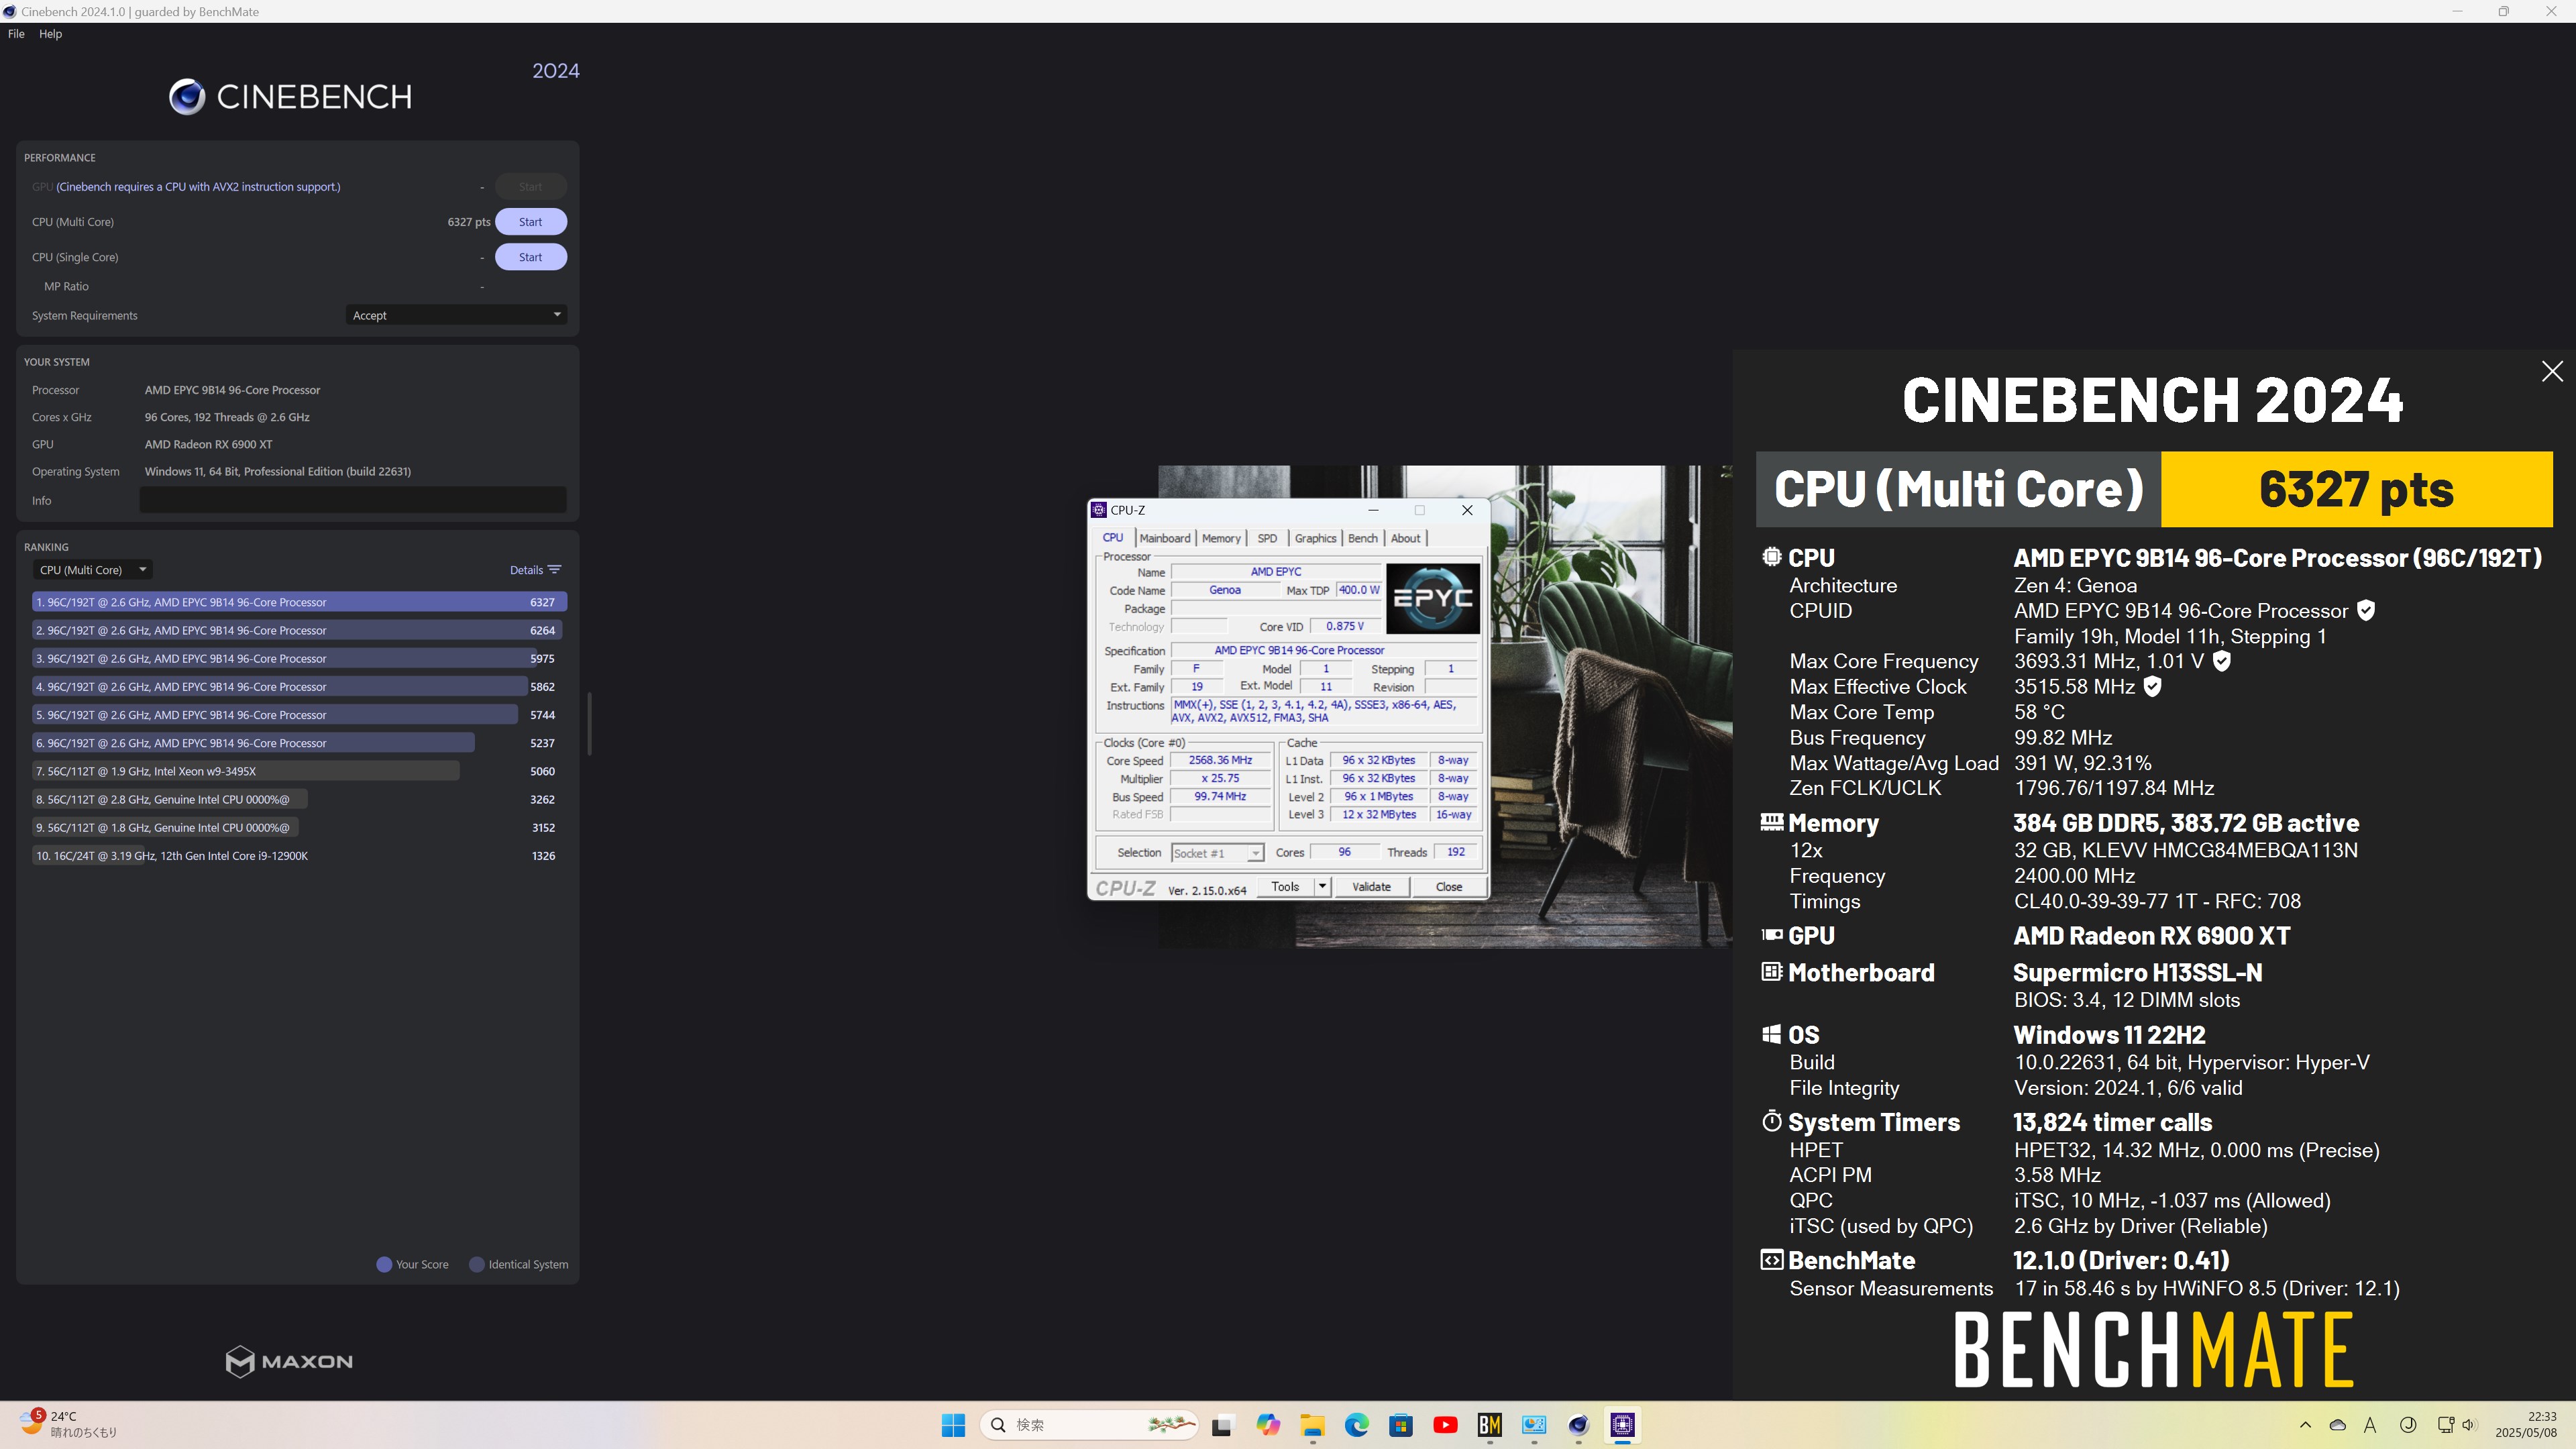The image size is (2576, 1449).
Task: Open network and volume quick settings
Action: [x=2457, y=1425]
